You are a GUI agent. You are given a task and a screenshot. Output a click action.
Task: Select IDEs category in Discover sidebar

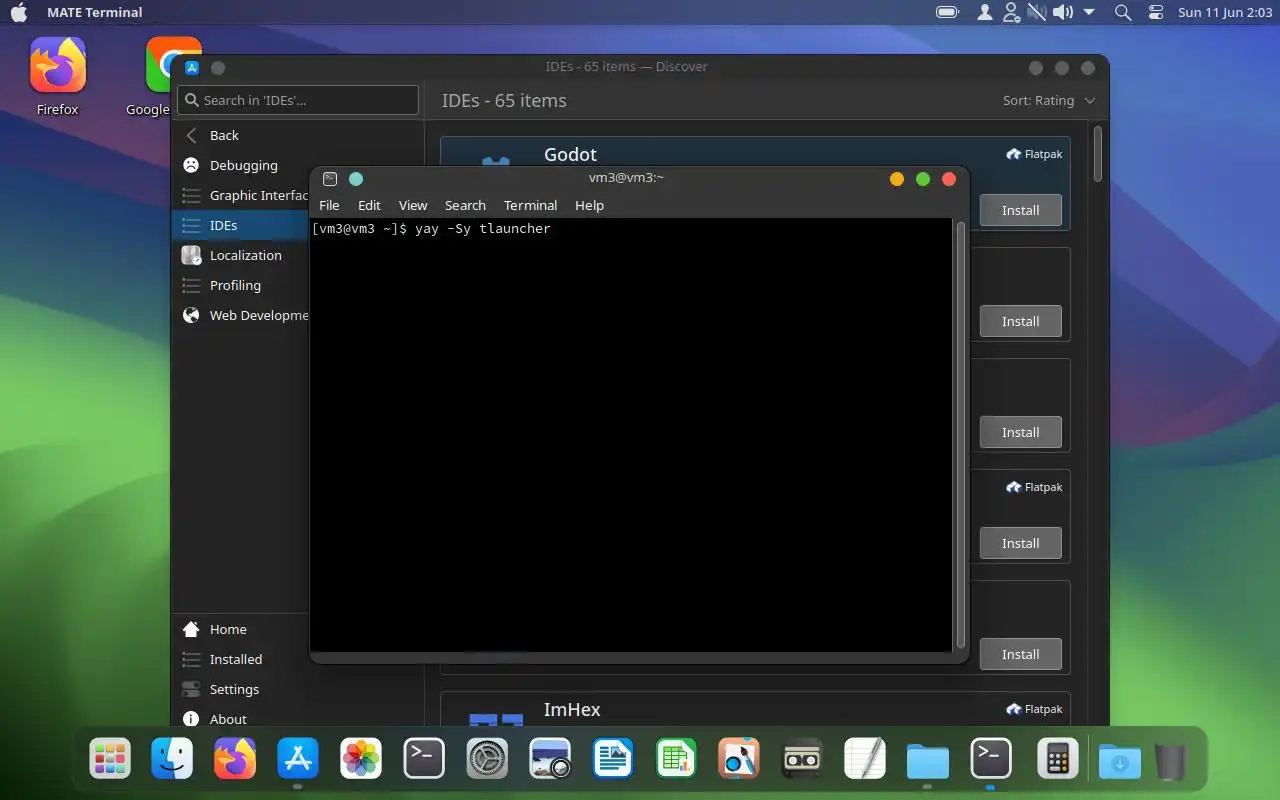click(240, 225)
